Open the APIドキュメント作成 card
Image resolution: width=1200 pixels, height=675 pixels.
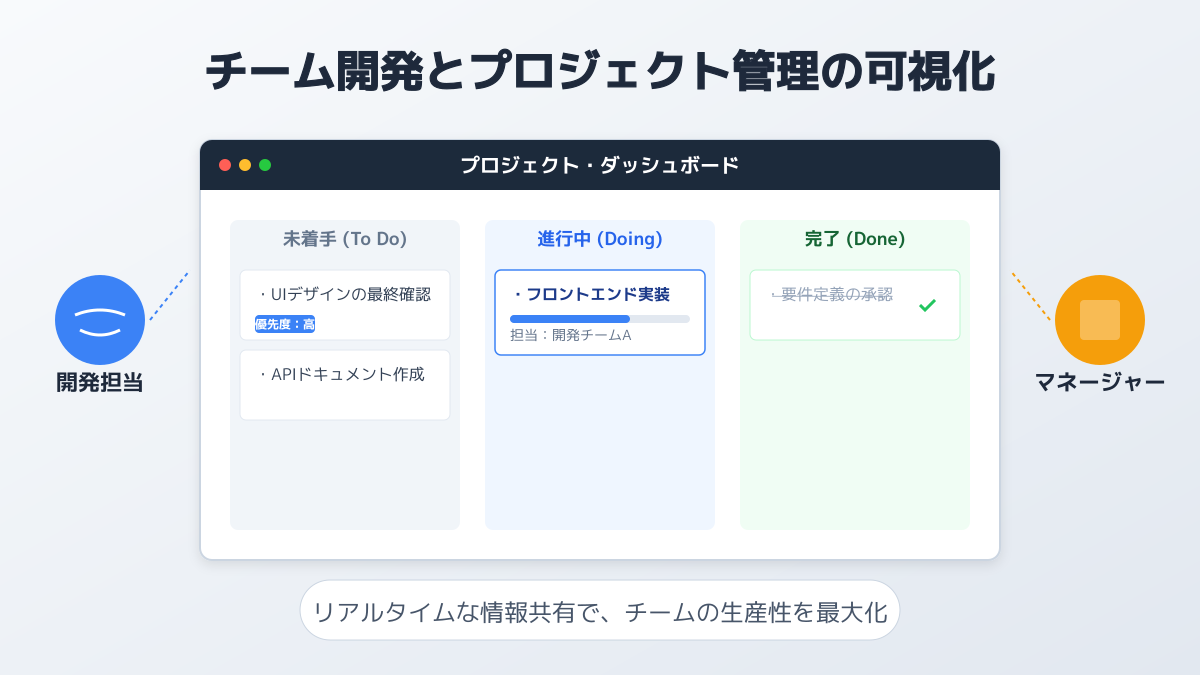[345, 385]
